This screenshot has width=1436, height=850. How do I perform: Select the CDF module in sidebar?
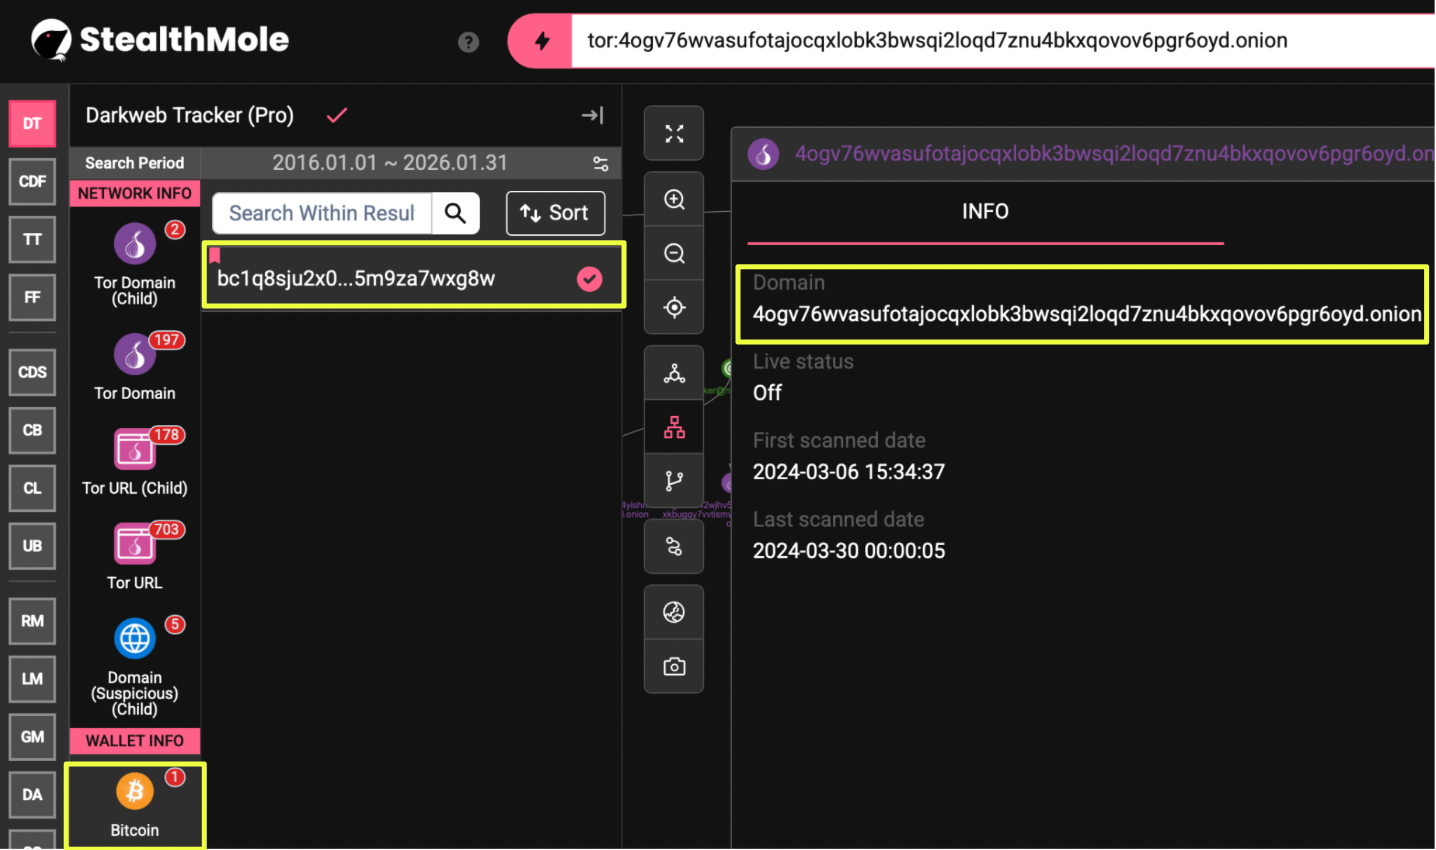click(32, 182)
